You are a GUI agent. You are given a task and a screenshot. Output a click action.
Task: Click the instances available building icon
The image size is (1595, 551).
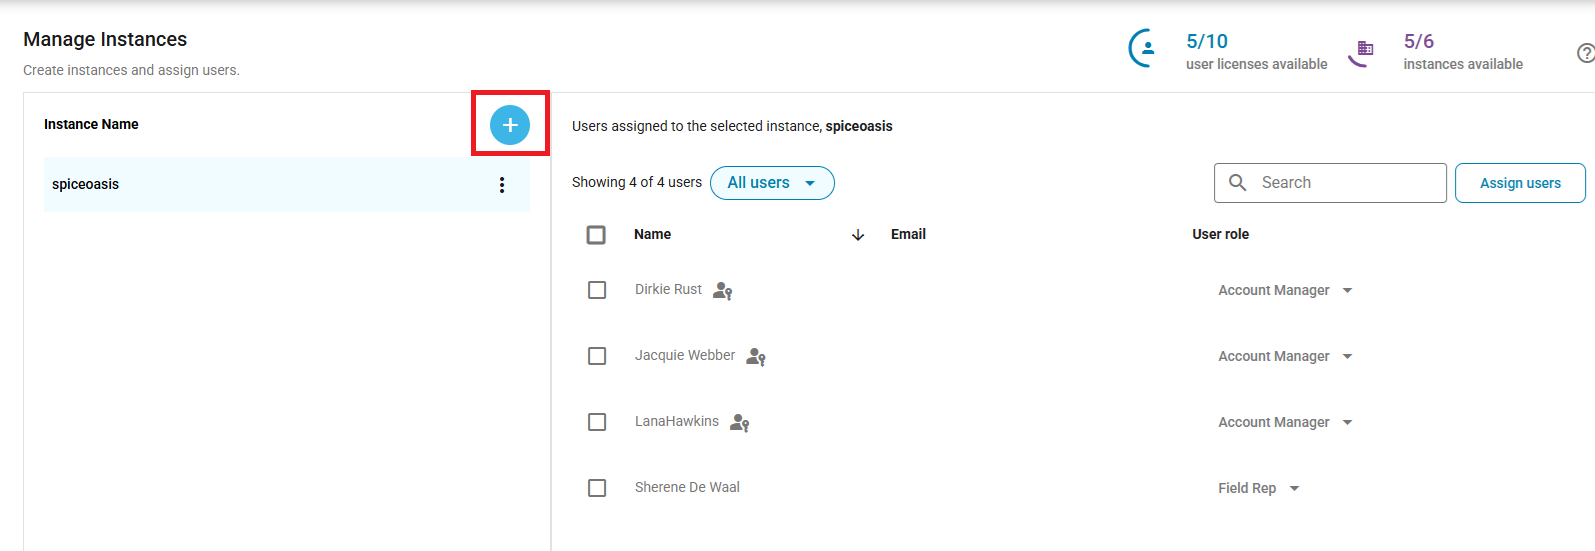click(x=1362, y=51)
